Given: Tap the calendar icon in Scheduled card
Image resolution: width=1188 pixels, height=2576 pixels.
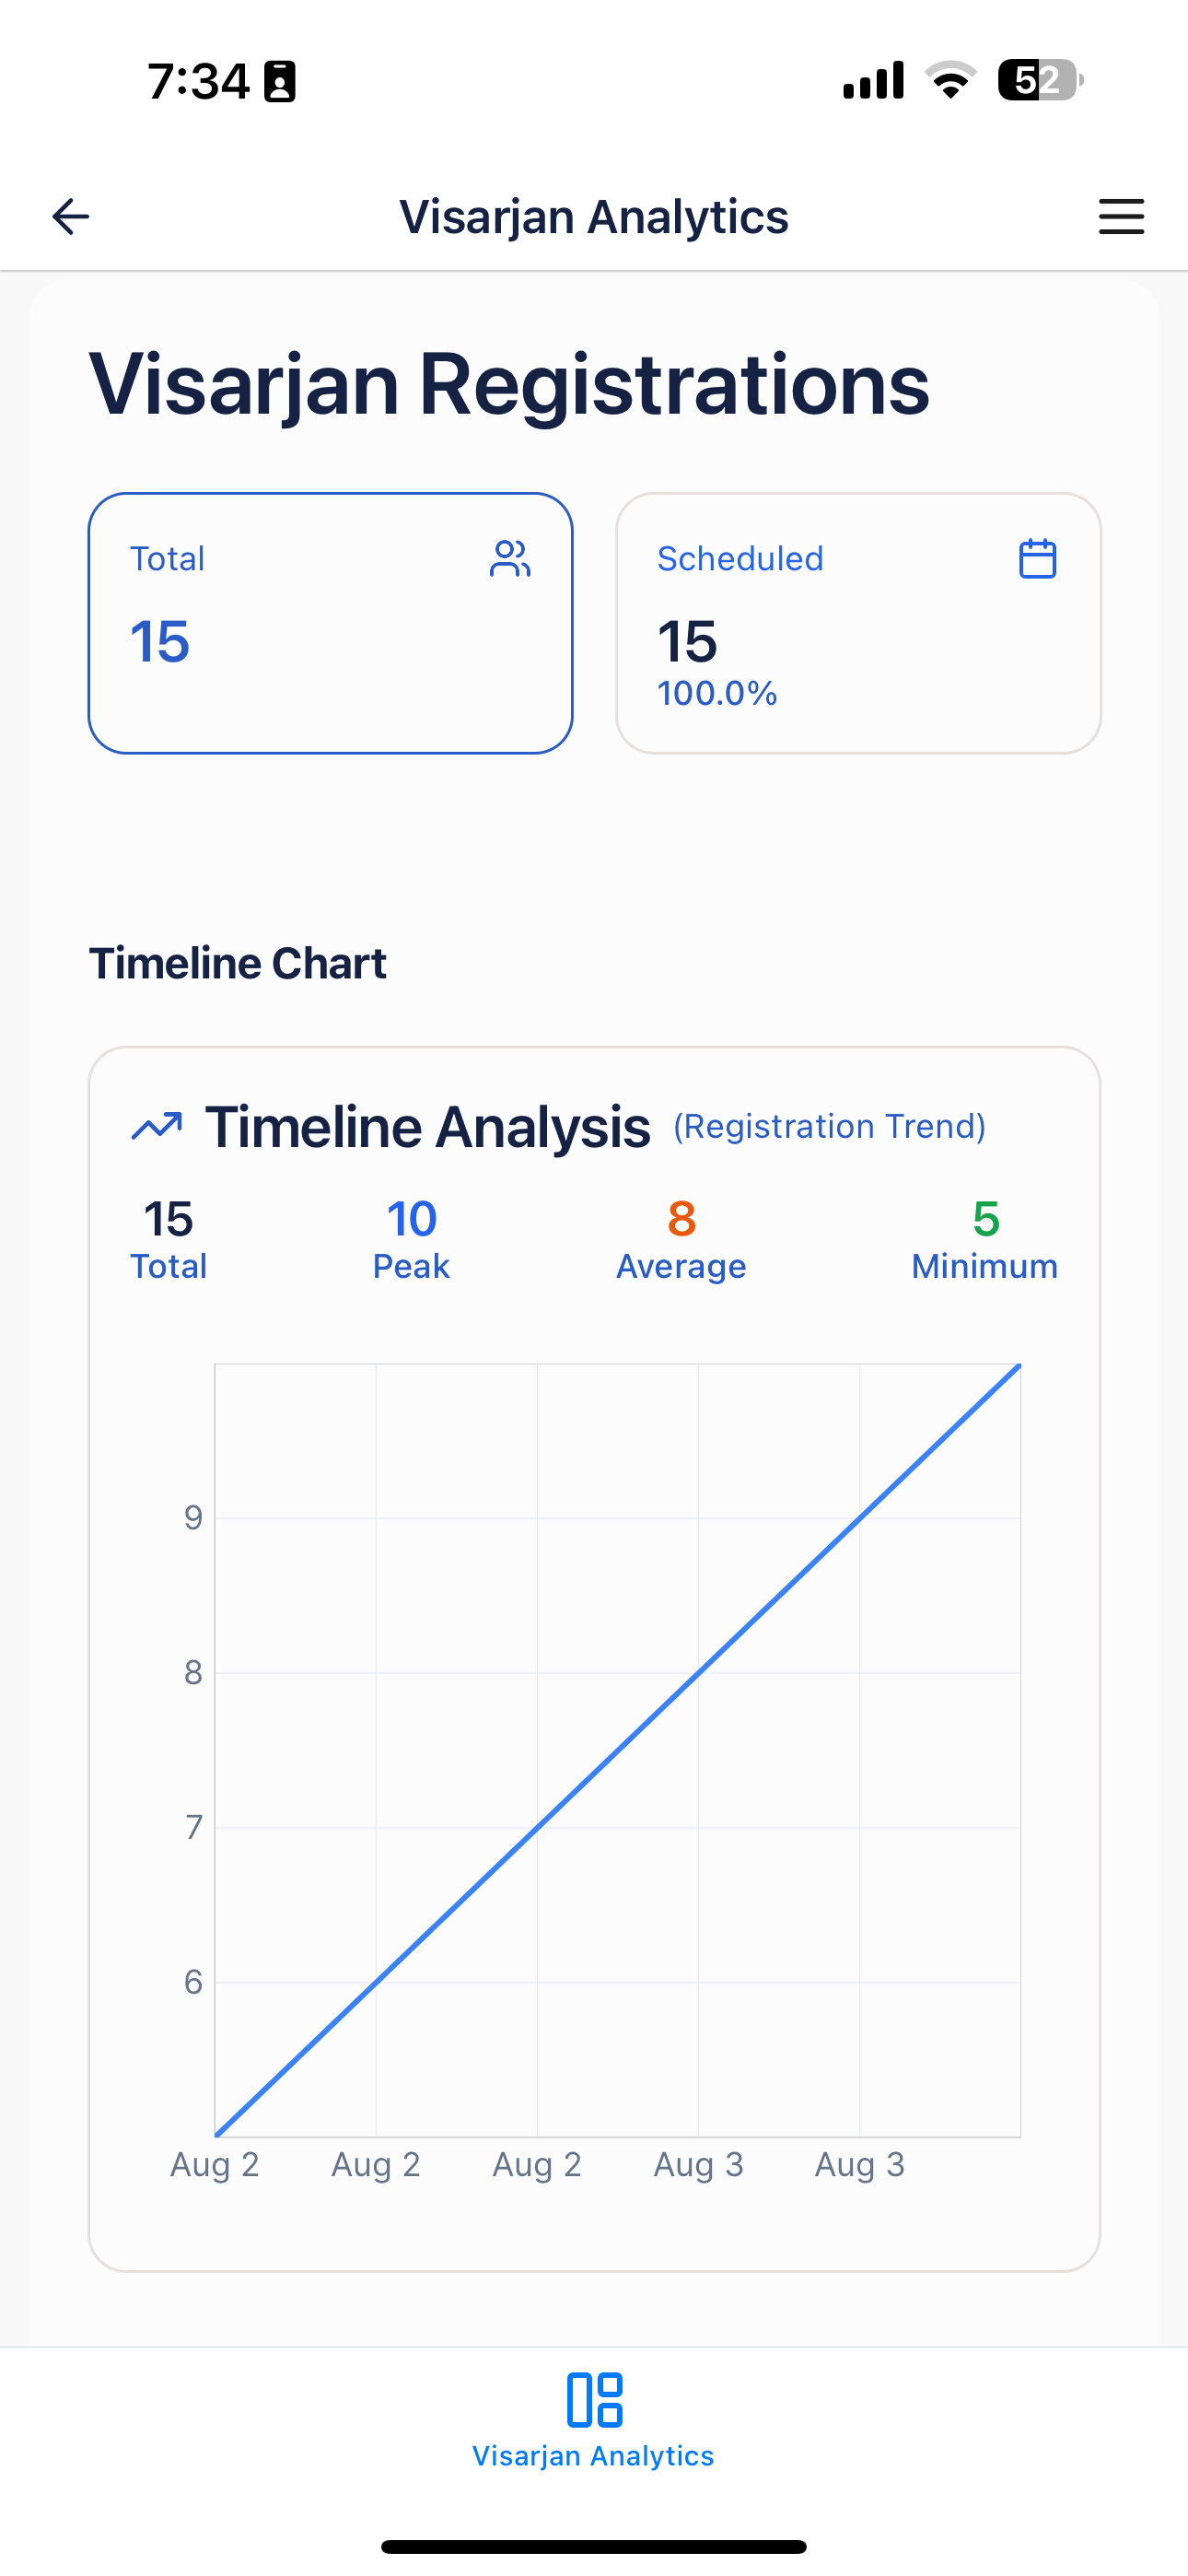Looking at the screenshot, I should (x=1037, y=559).
